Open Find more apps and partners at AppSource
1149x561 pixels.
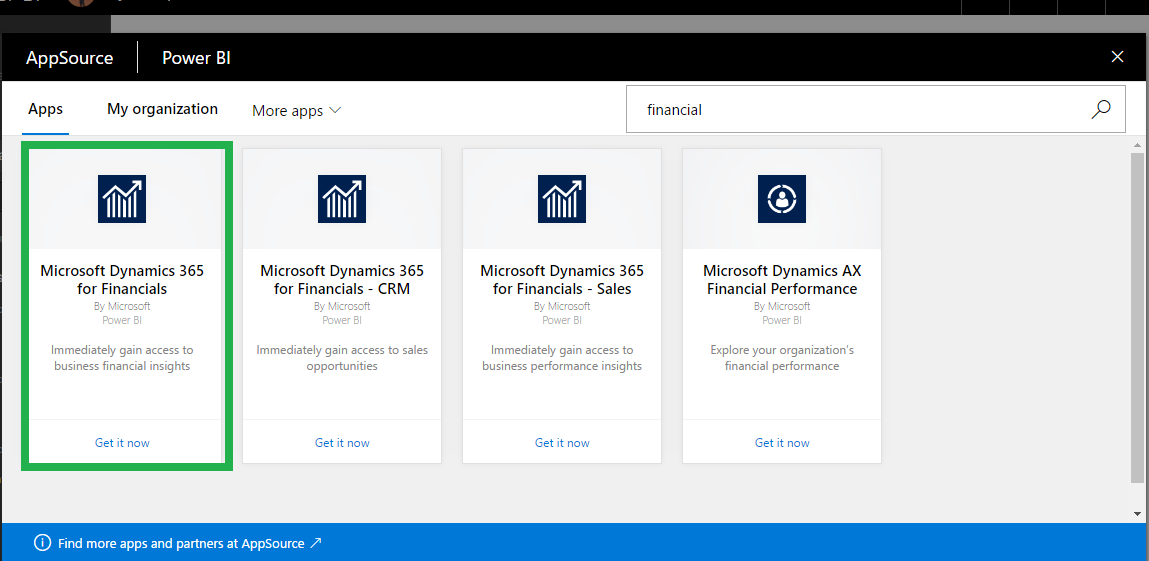coord(190,543)
